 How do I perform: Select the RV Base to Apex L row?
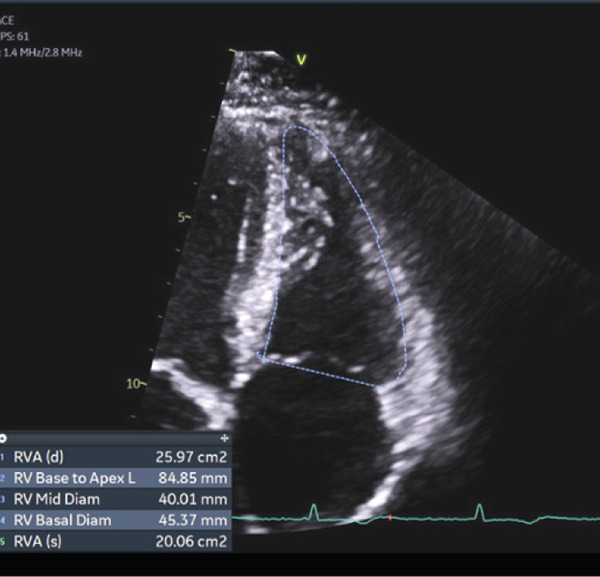pos(116,478)
